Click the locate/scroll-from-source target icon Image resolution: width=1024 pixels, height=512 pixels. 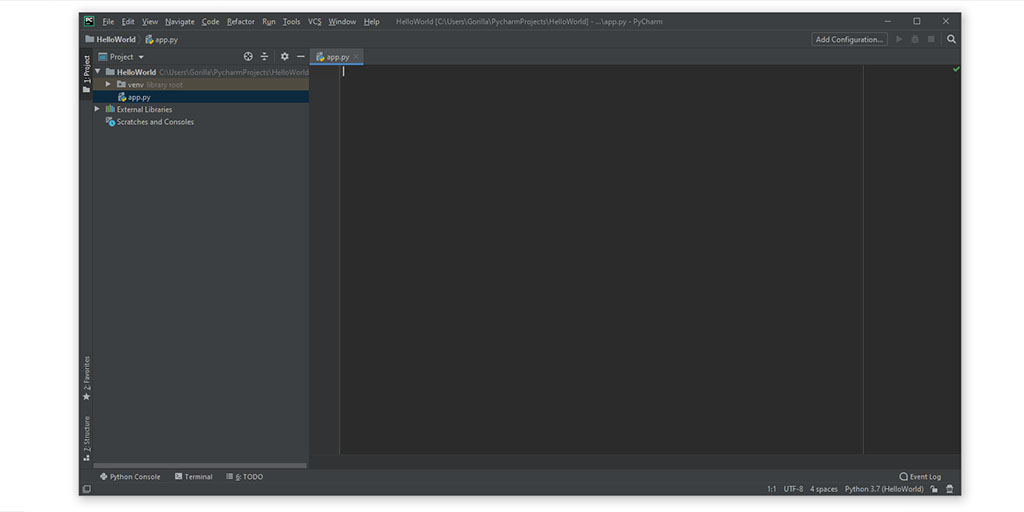coord(248,57)
